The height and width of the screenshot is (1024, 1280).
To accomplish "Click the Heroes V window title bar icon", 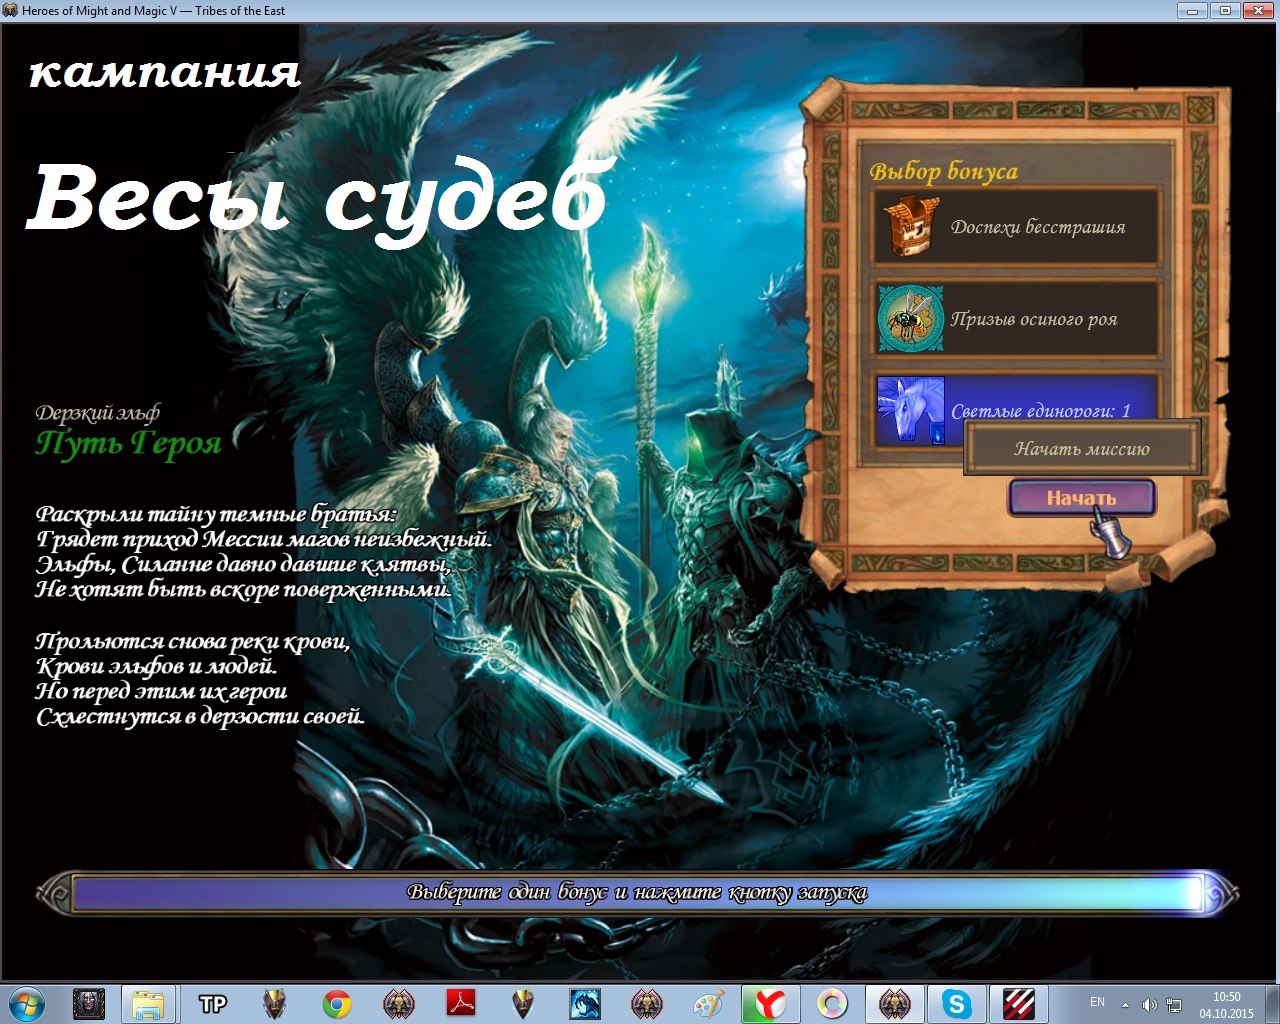I will click(x=10, y=11).
